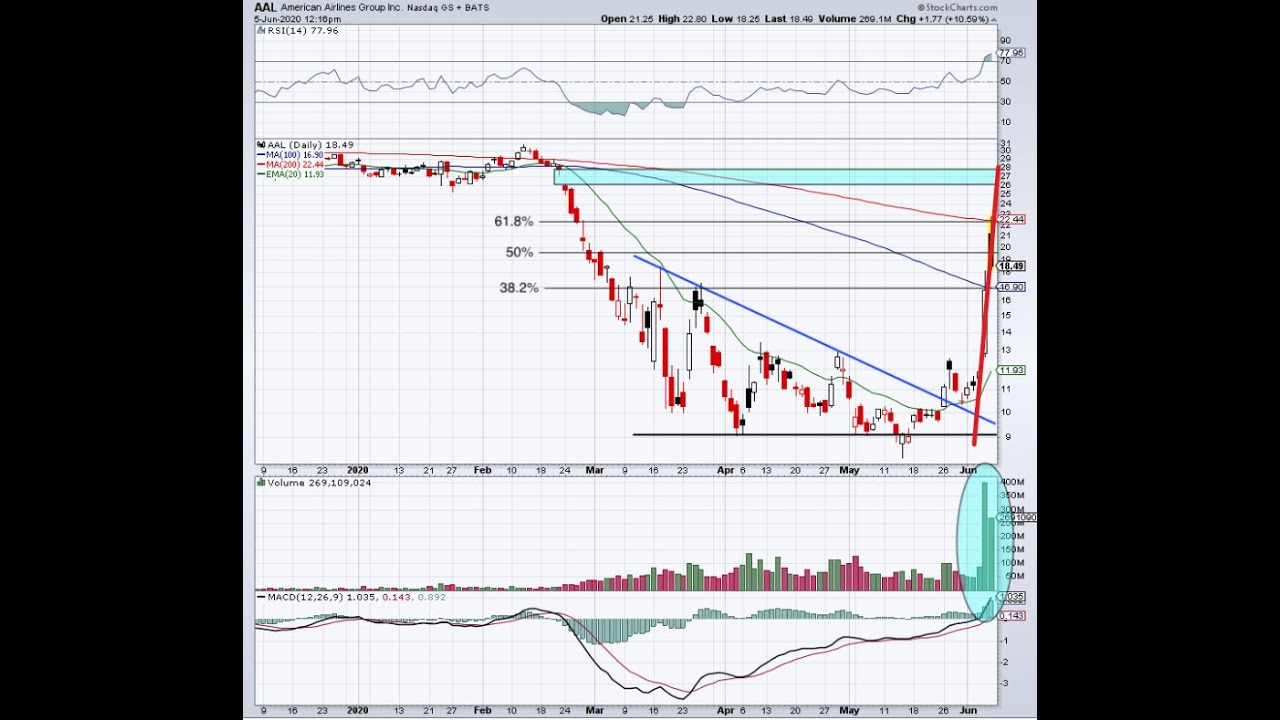Click the red 0.143 signal tag on MACD scale
Viewport: 1280px width, 720px height.
(x=1011, y=616)
